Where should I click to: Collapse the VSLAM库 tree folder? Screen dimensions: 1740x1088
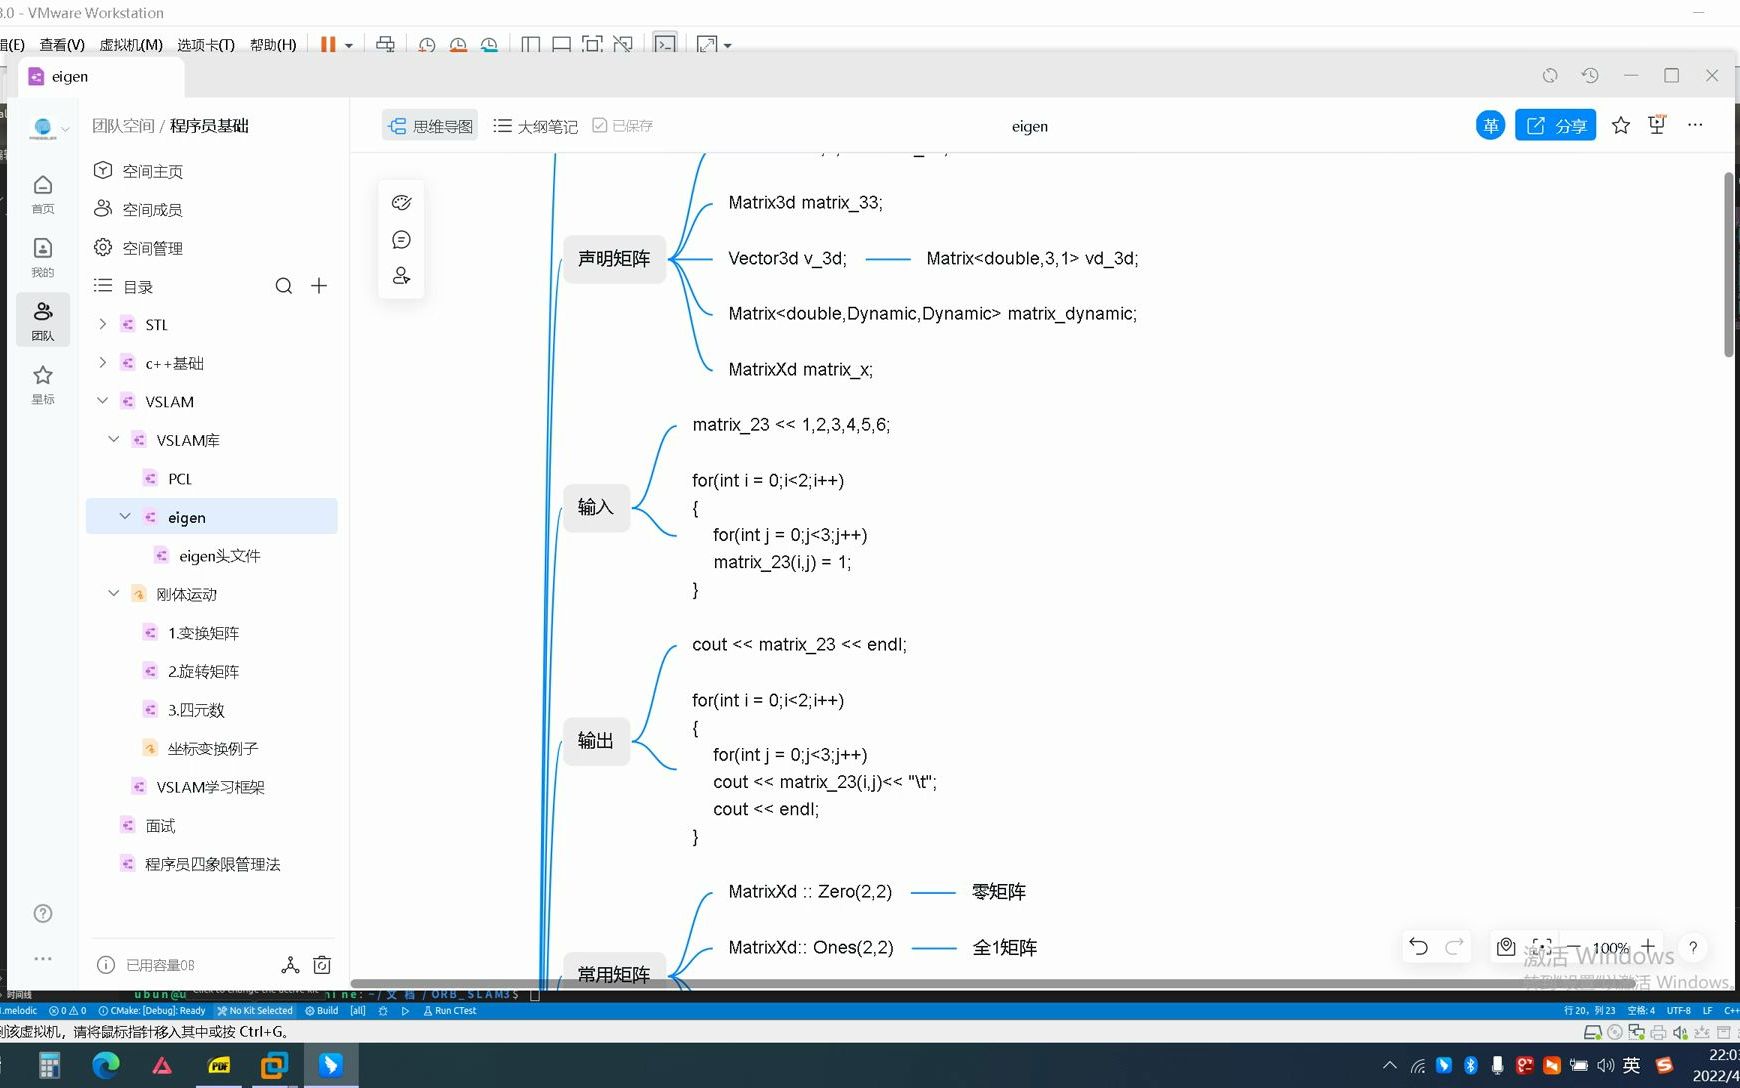tap(114, 439)
